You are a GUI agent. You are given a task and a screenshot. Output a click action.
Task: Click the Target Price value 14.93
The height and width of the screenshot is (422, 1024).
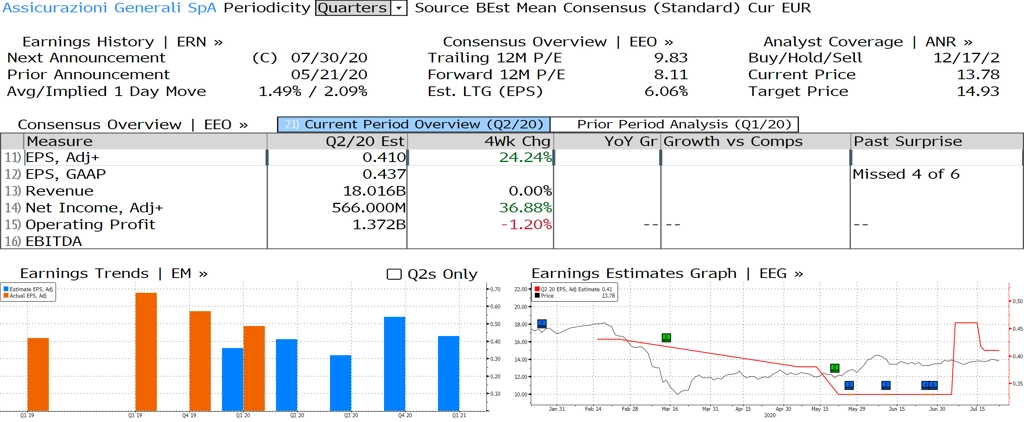click(x=976, y=91)
